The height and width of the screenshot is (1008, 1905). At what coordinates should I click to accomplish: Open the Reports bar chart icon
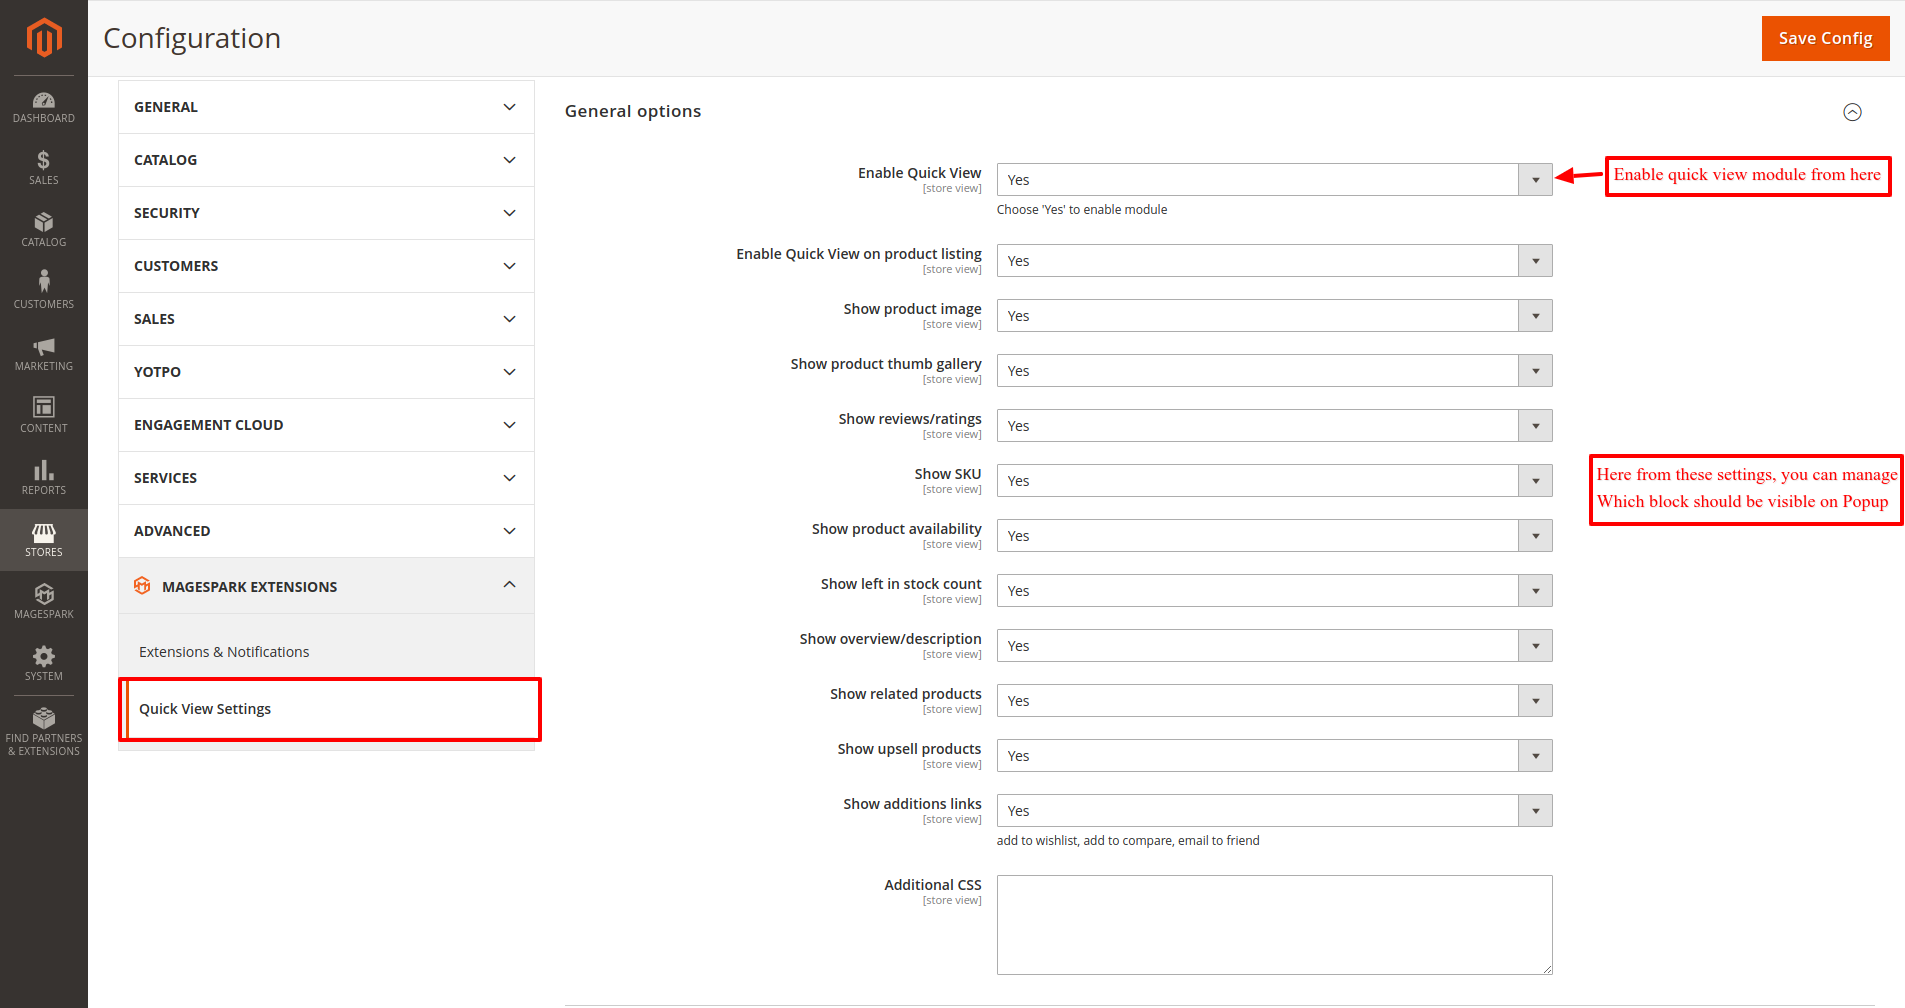44,470
